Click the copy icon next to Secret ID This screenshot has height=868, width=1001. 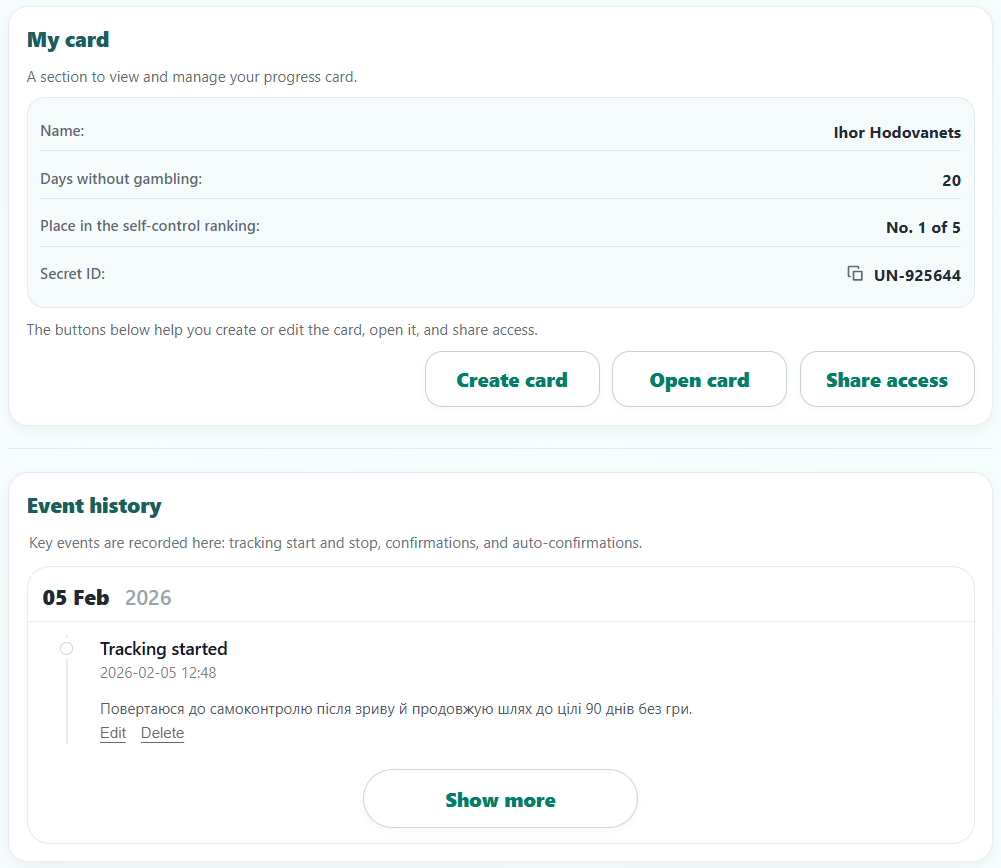pos(856,273)
